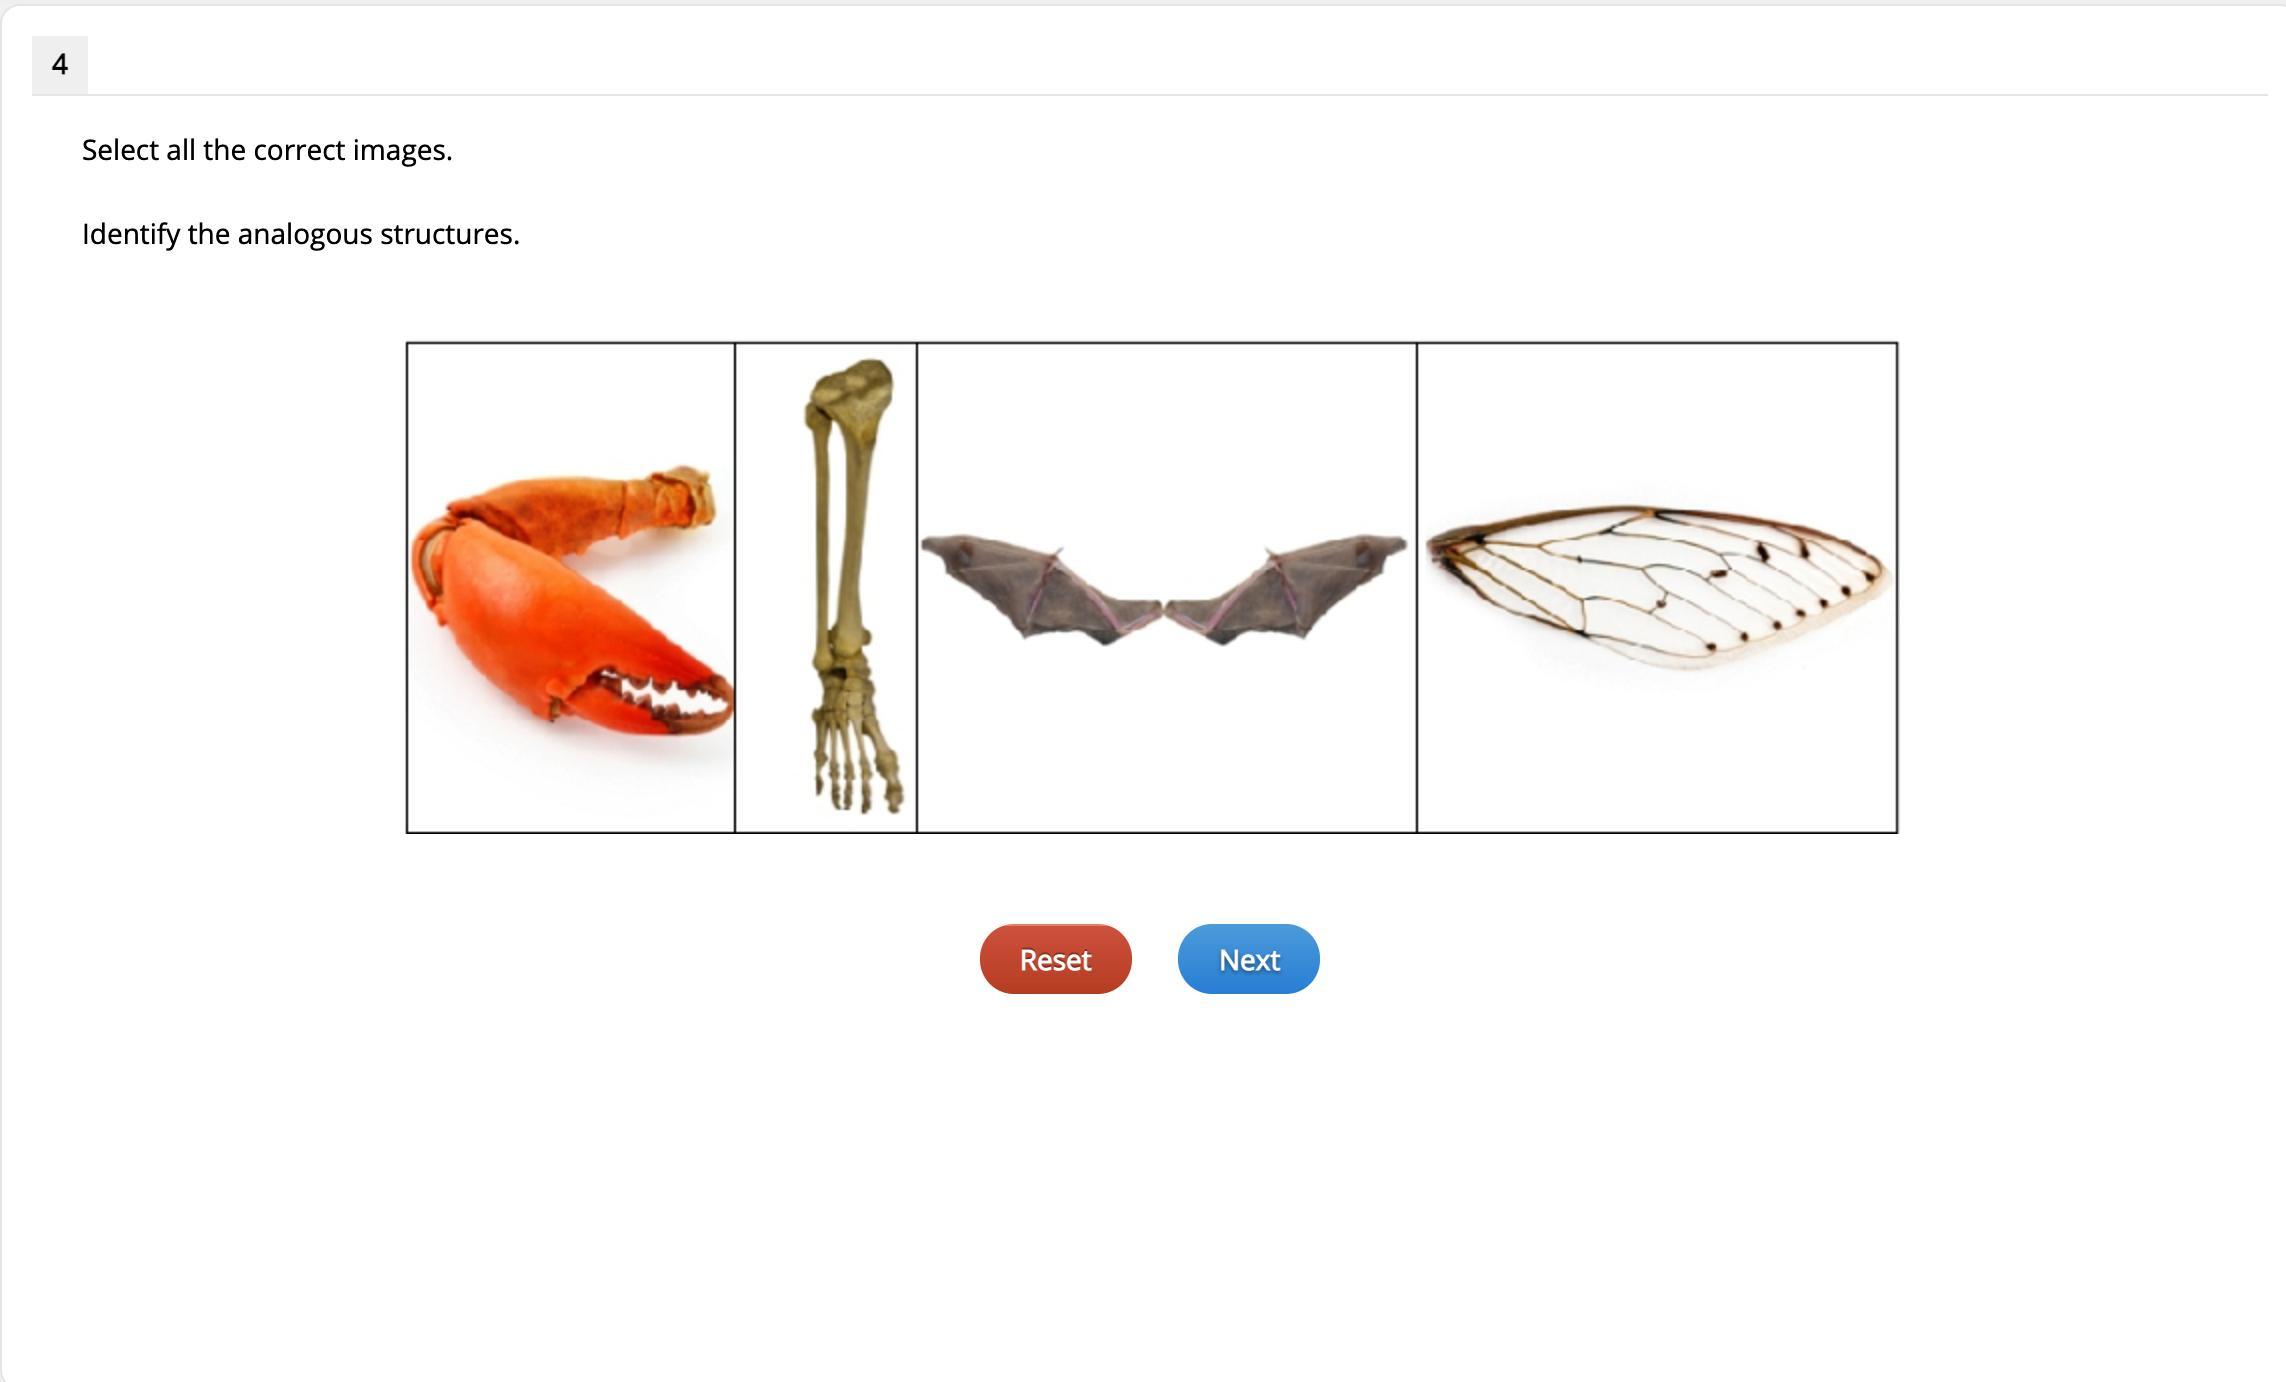The image size is (2286, 1382).
Task: Select the orange crab claw image
Action: click(x=571, y=588)
